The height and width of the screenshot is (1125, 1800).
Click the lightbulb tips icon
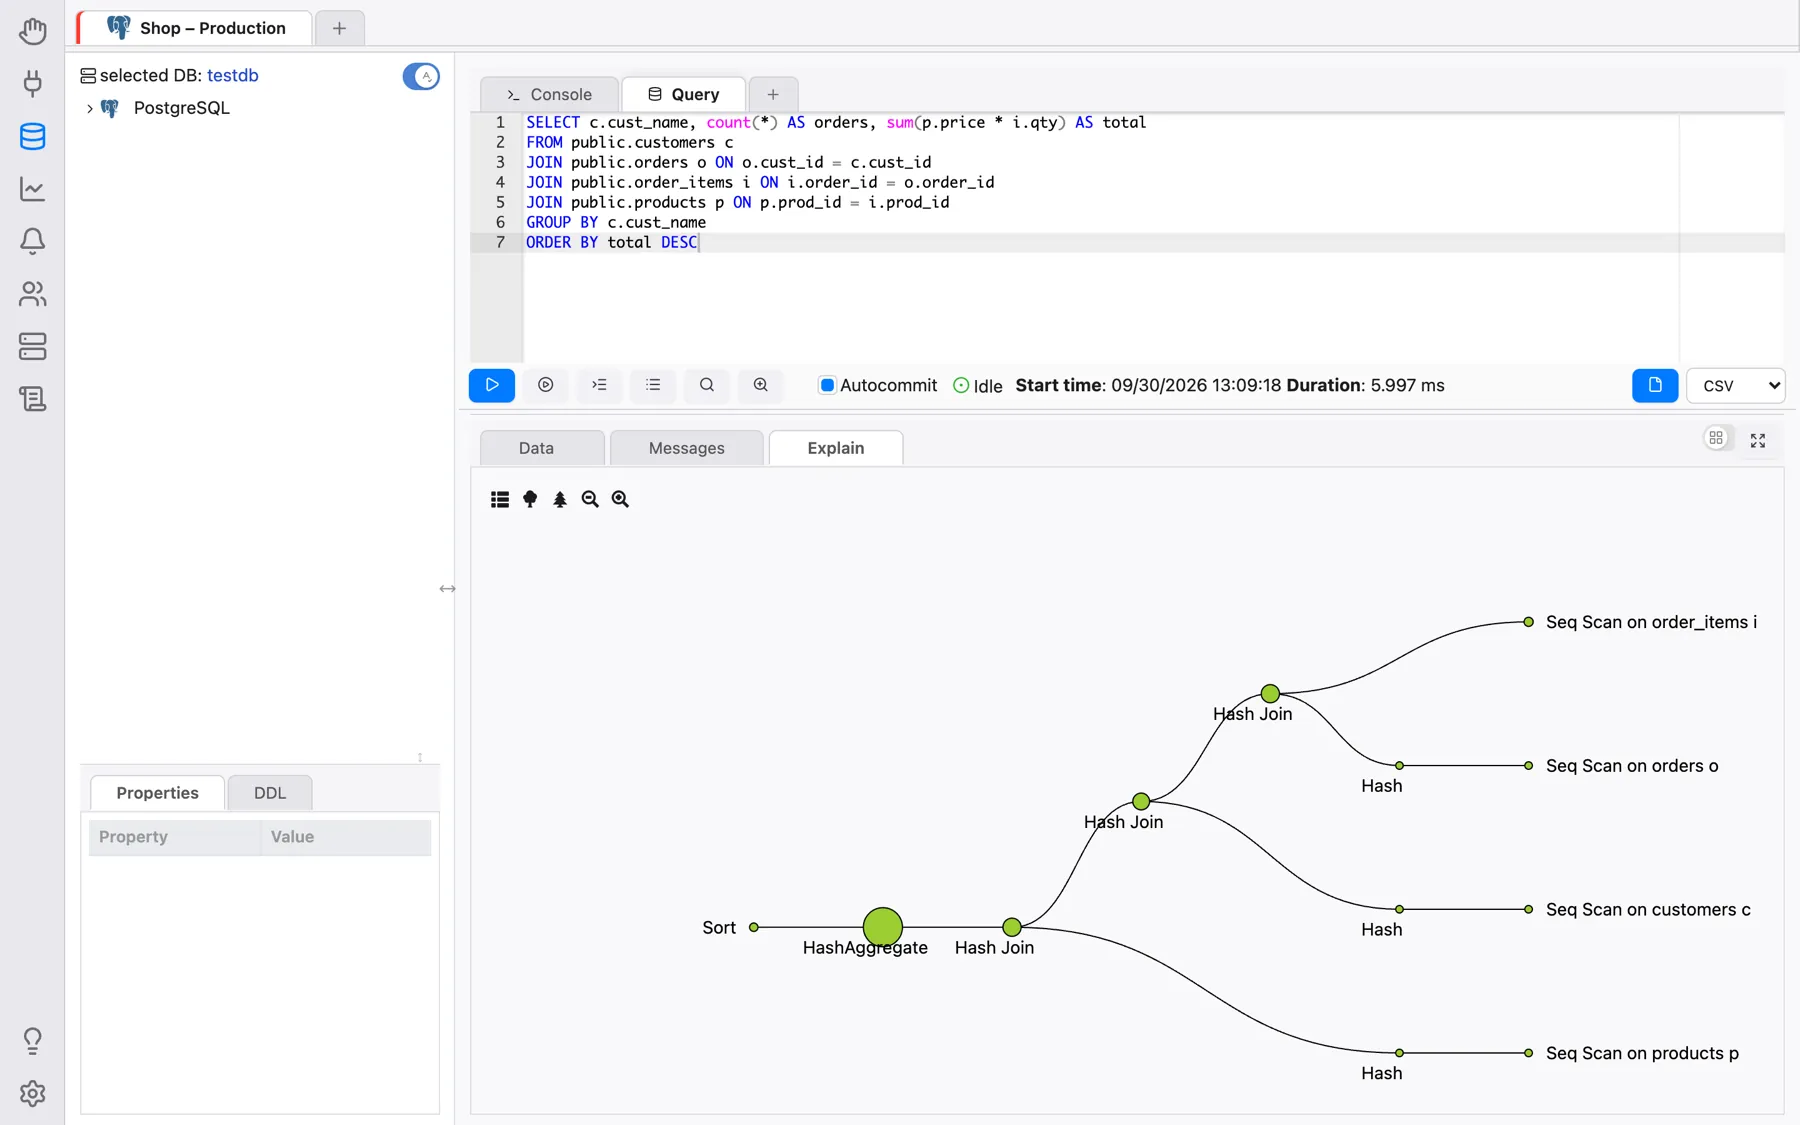[x=32, y=1041]
